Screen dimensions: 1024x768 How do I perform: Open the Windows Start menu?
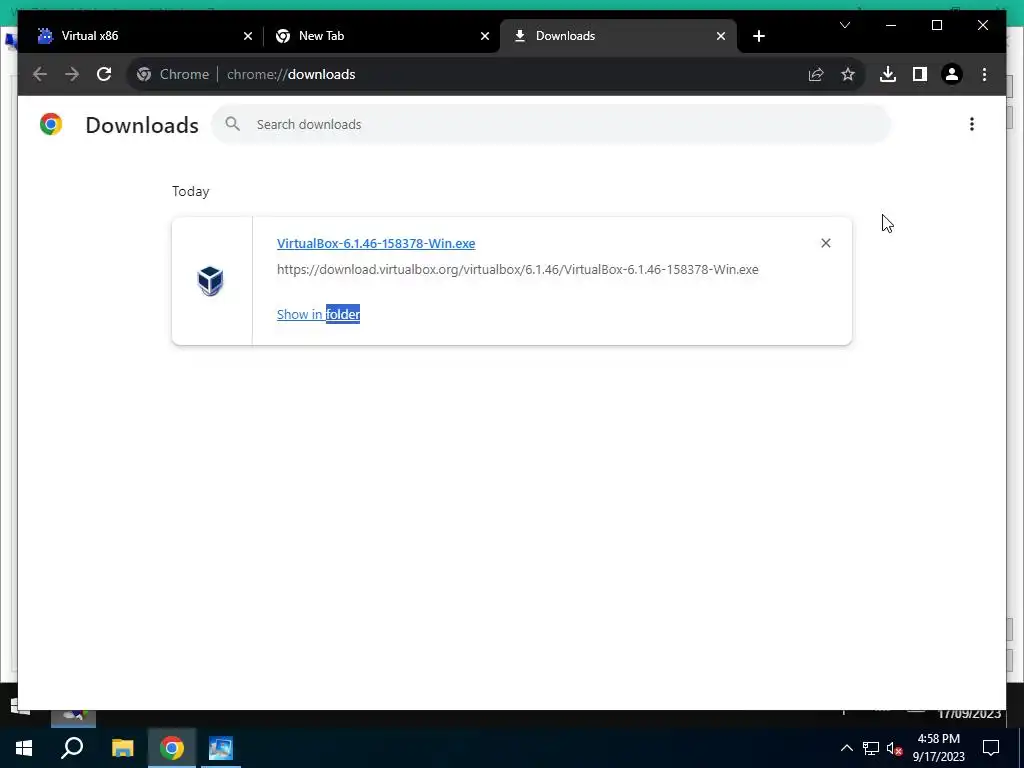24,748
